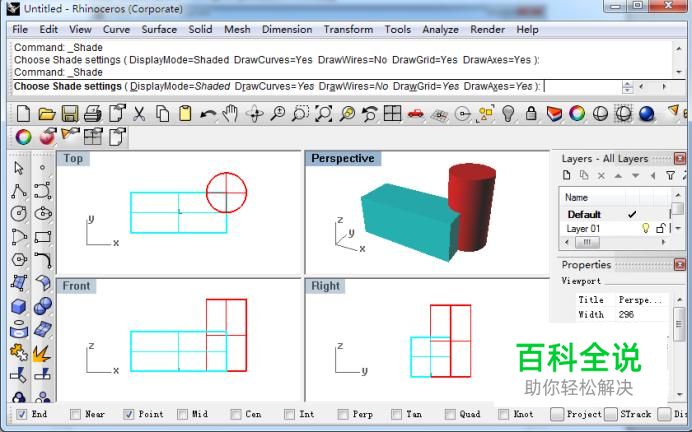
Task: Activate the Front viewport title
Action: click(x=76, y=286)
